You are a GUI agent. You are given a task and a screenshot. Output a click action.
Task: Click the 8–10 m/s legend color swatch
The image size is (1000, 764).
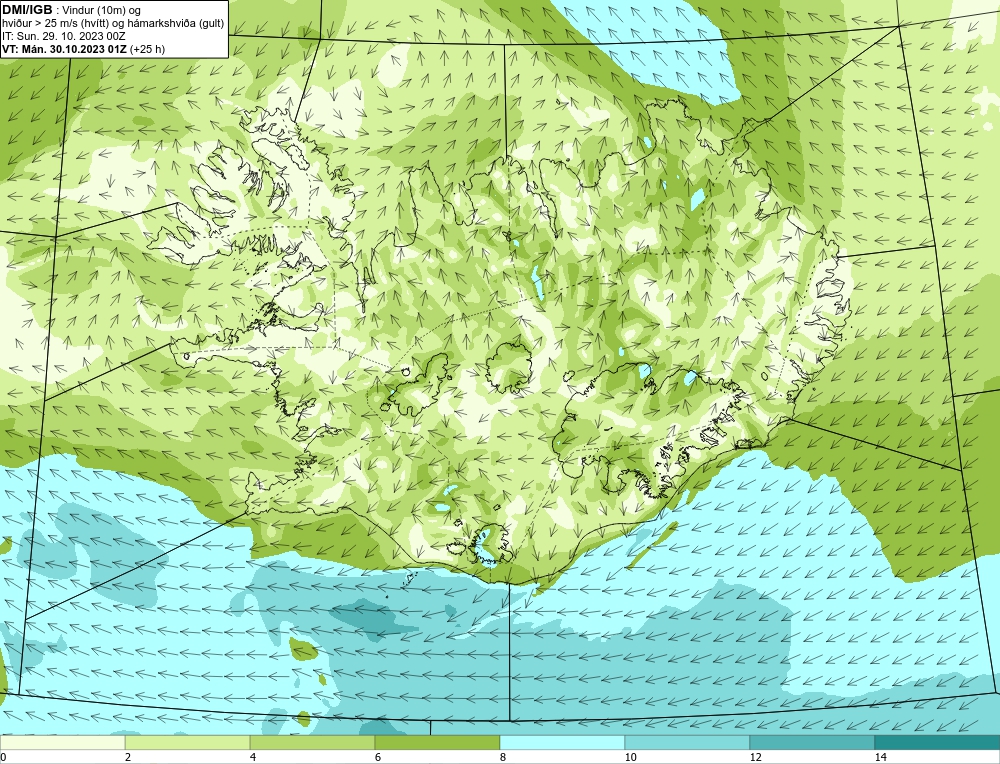562,742
